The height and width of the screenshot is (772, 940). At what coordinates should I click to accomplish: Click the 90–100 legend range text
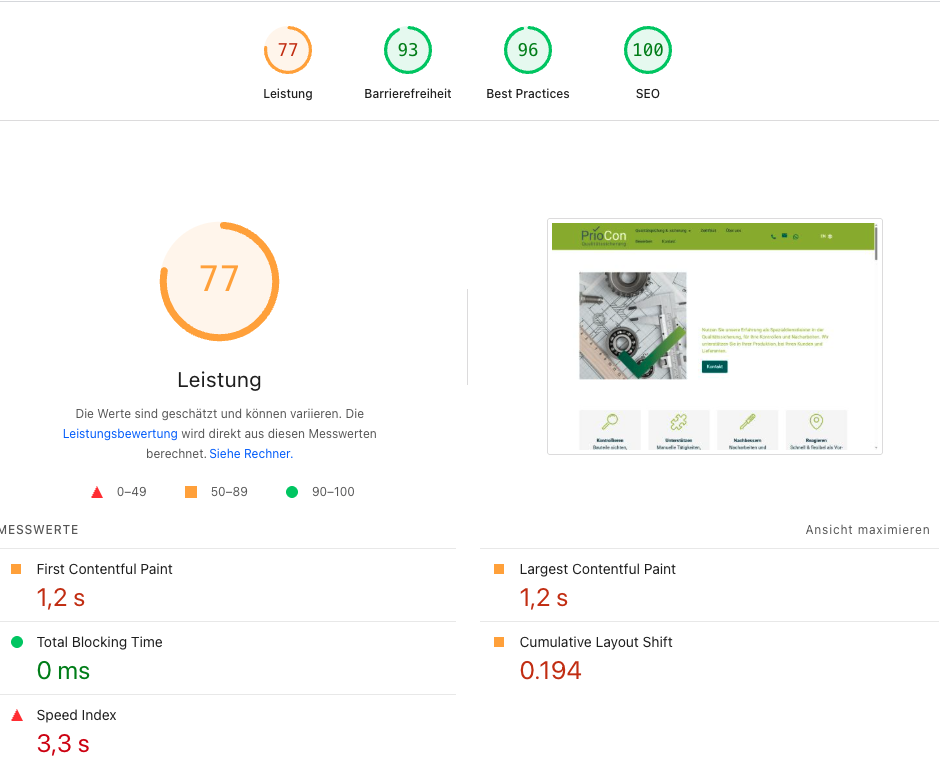tap(333, 492)
